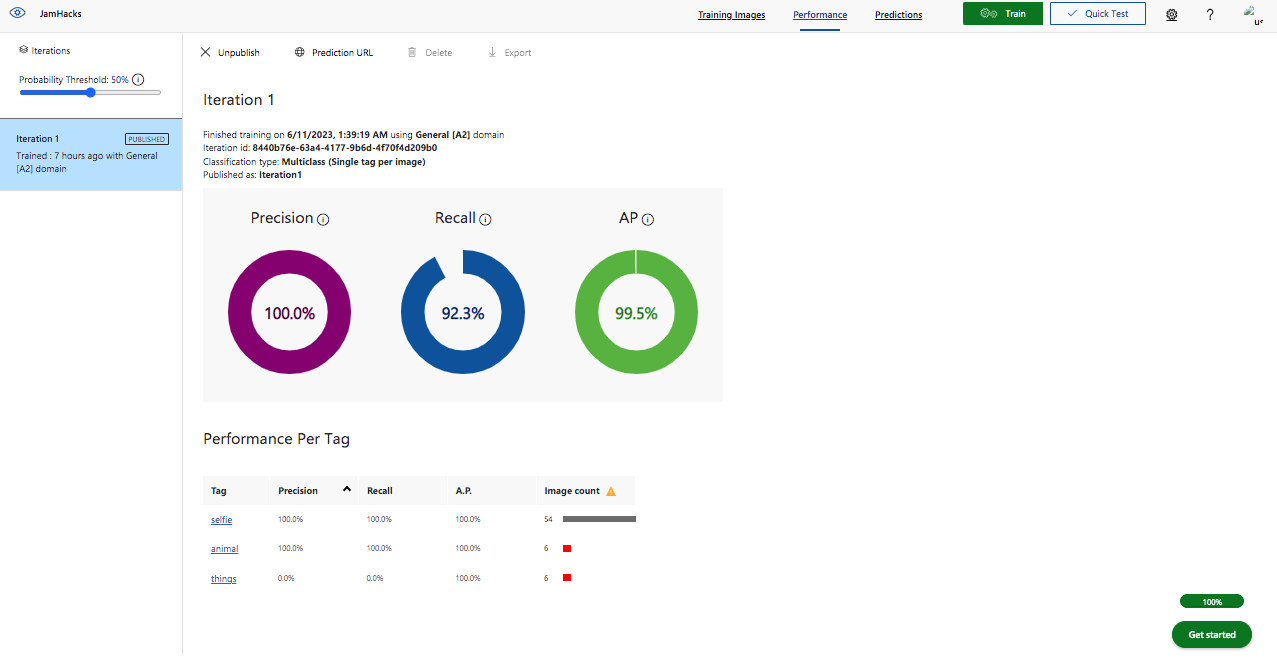Click the Precision info icon
1277x658 pixels.
pyautogui.click(x=323, y=219)
